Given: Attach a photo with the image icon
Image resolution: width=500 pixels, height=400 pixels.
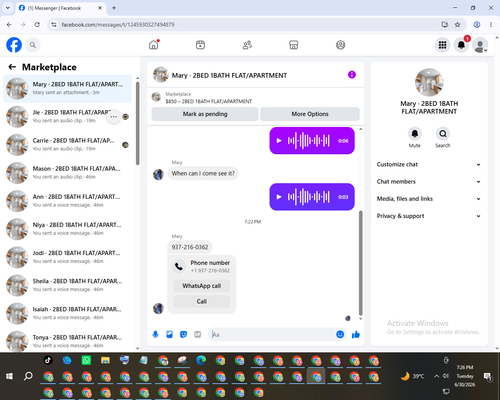Looking at the screenshot, I should (x=169, y=334).
